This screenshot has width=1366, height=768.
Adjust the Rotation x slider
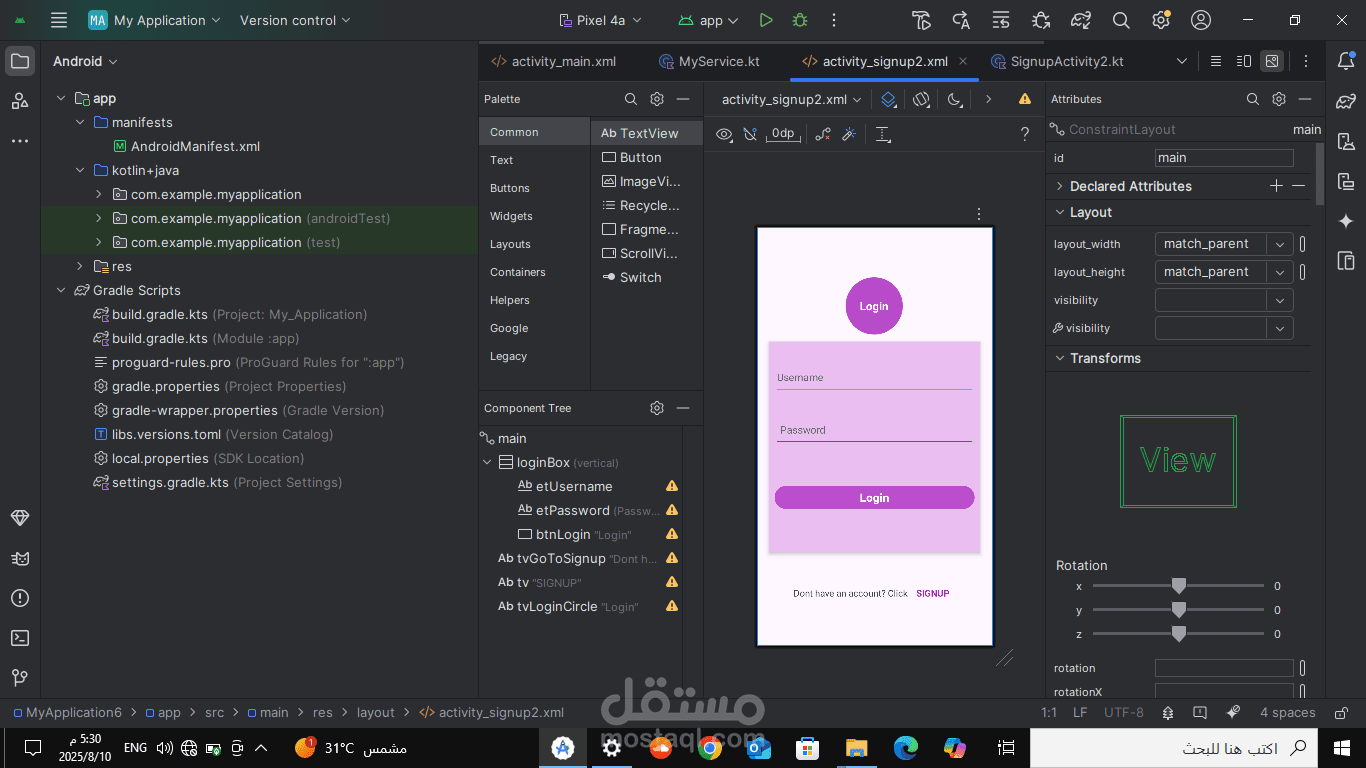coord(1179,586)
